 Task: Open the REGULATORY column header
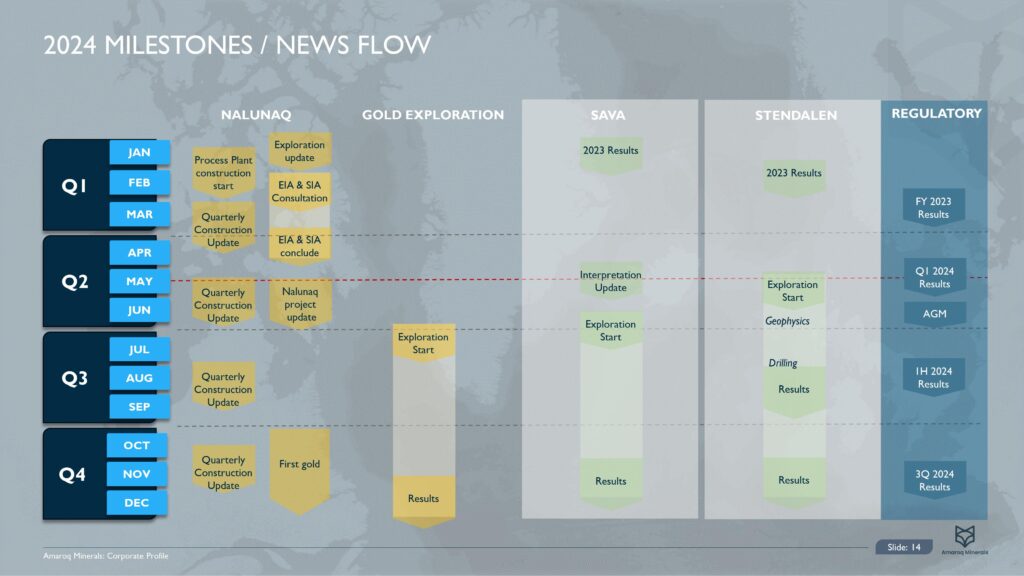pyautogui.click(x=936, y=114)
